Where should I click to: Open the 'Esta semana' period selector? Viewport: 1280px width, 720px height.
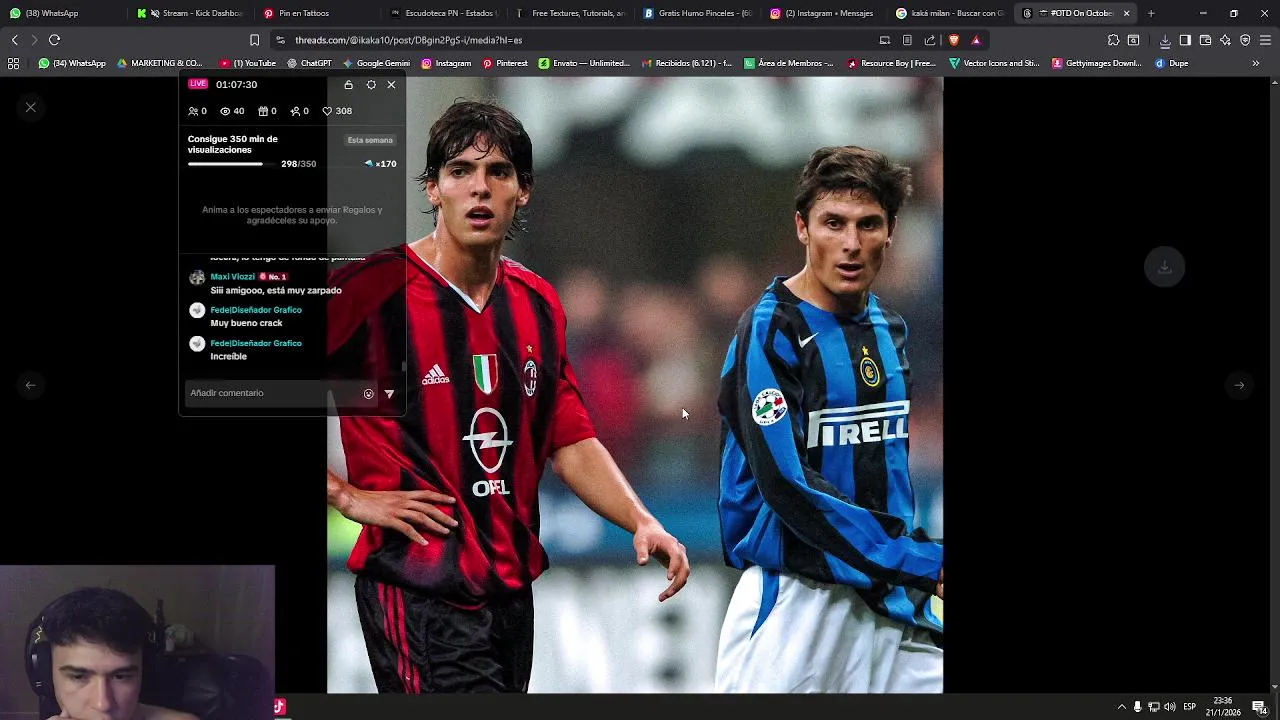[370, 140]
